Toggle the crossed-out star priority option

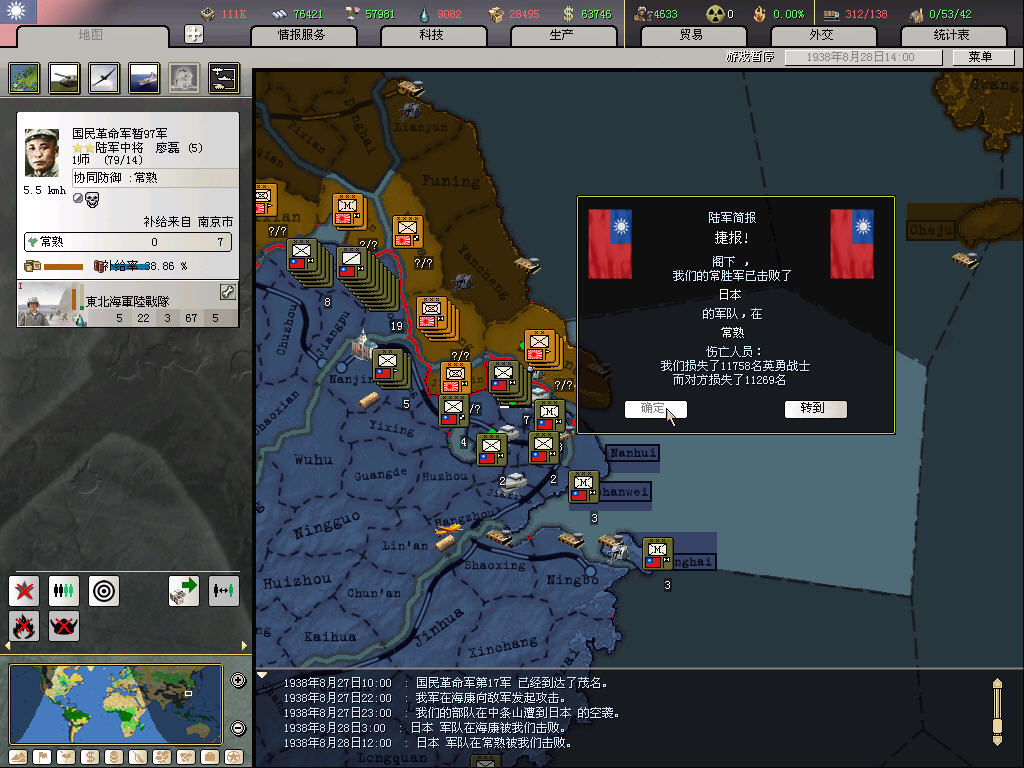coord(24,591)
